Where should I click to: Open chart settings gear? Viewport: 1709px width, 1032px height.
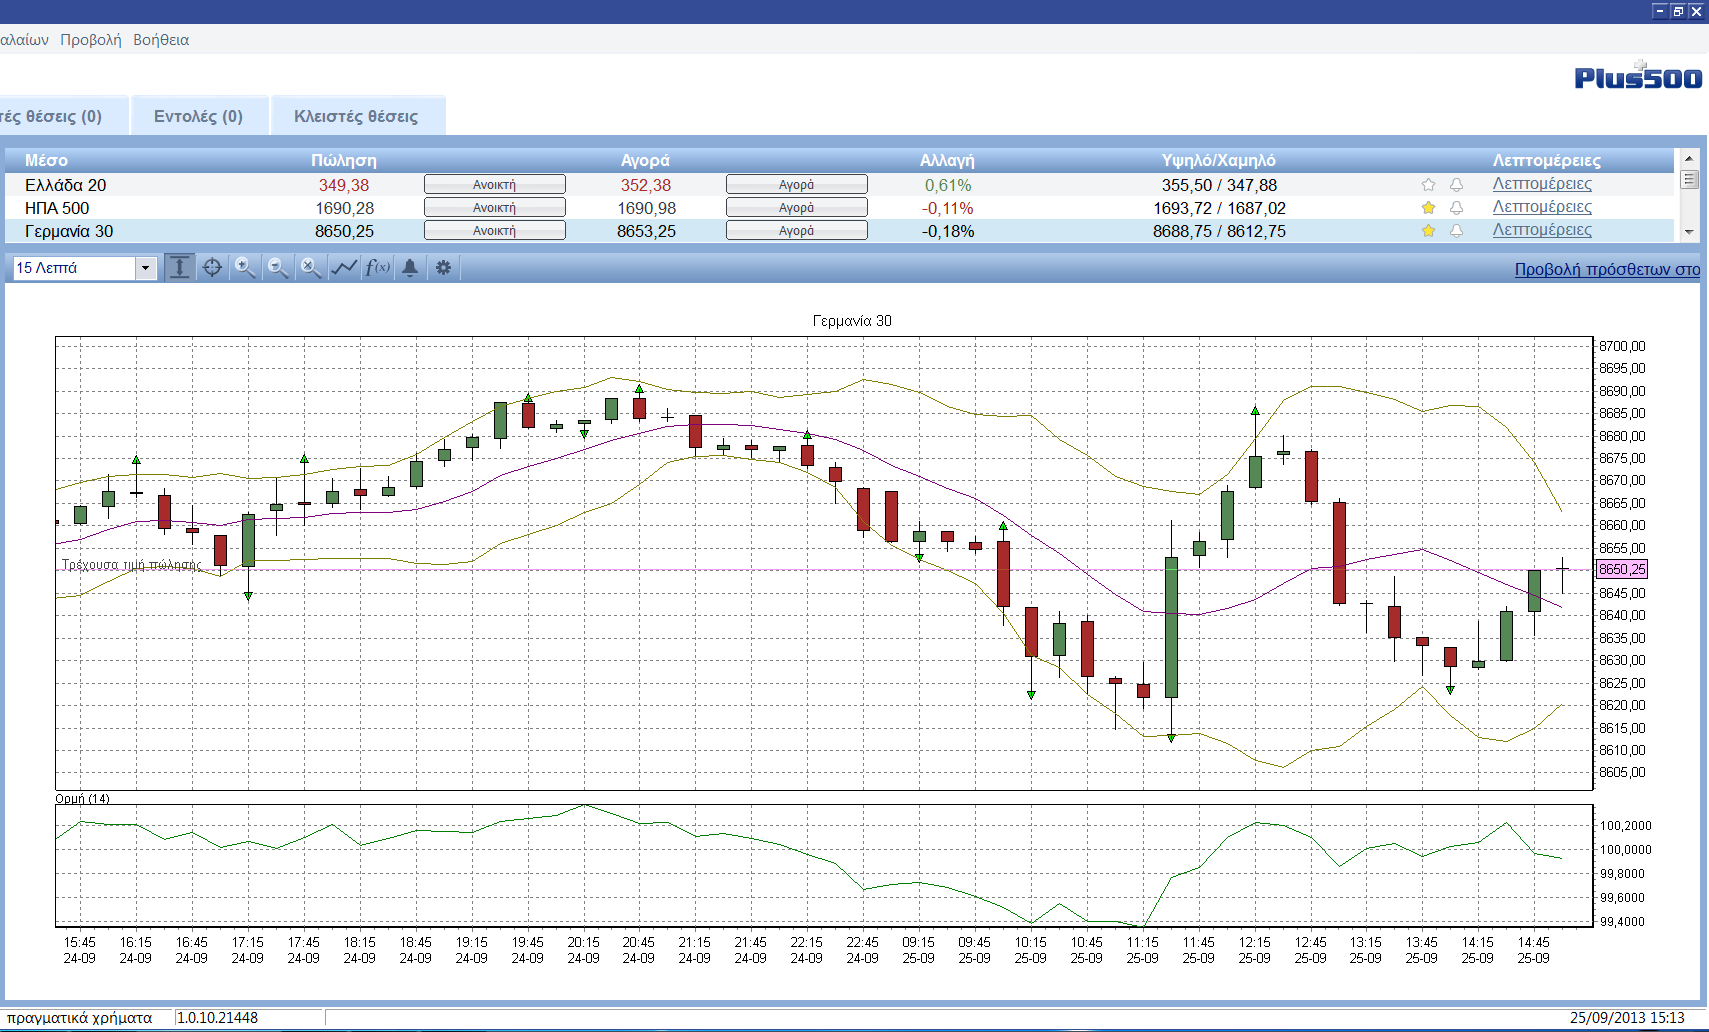click(443, 267)
